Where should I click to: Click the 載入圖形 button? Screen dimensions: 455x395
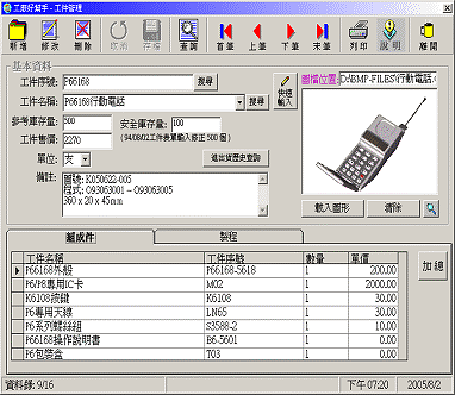332,208
